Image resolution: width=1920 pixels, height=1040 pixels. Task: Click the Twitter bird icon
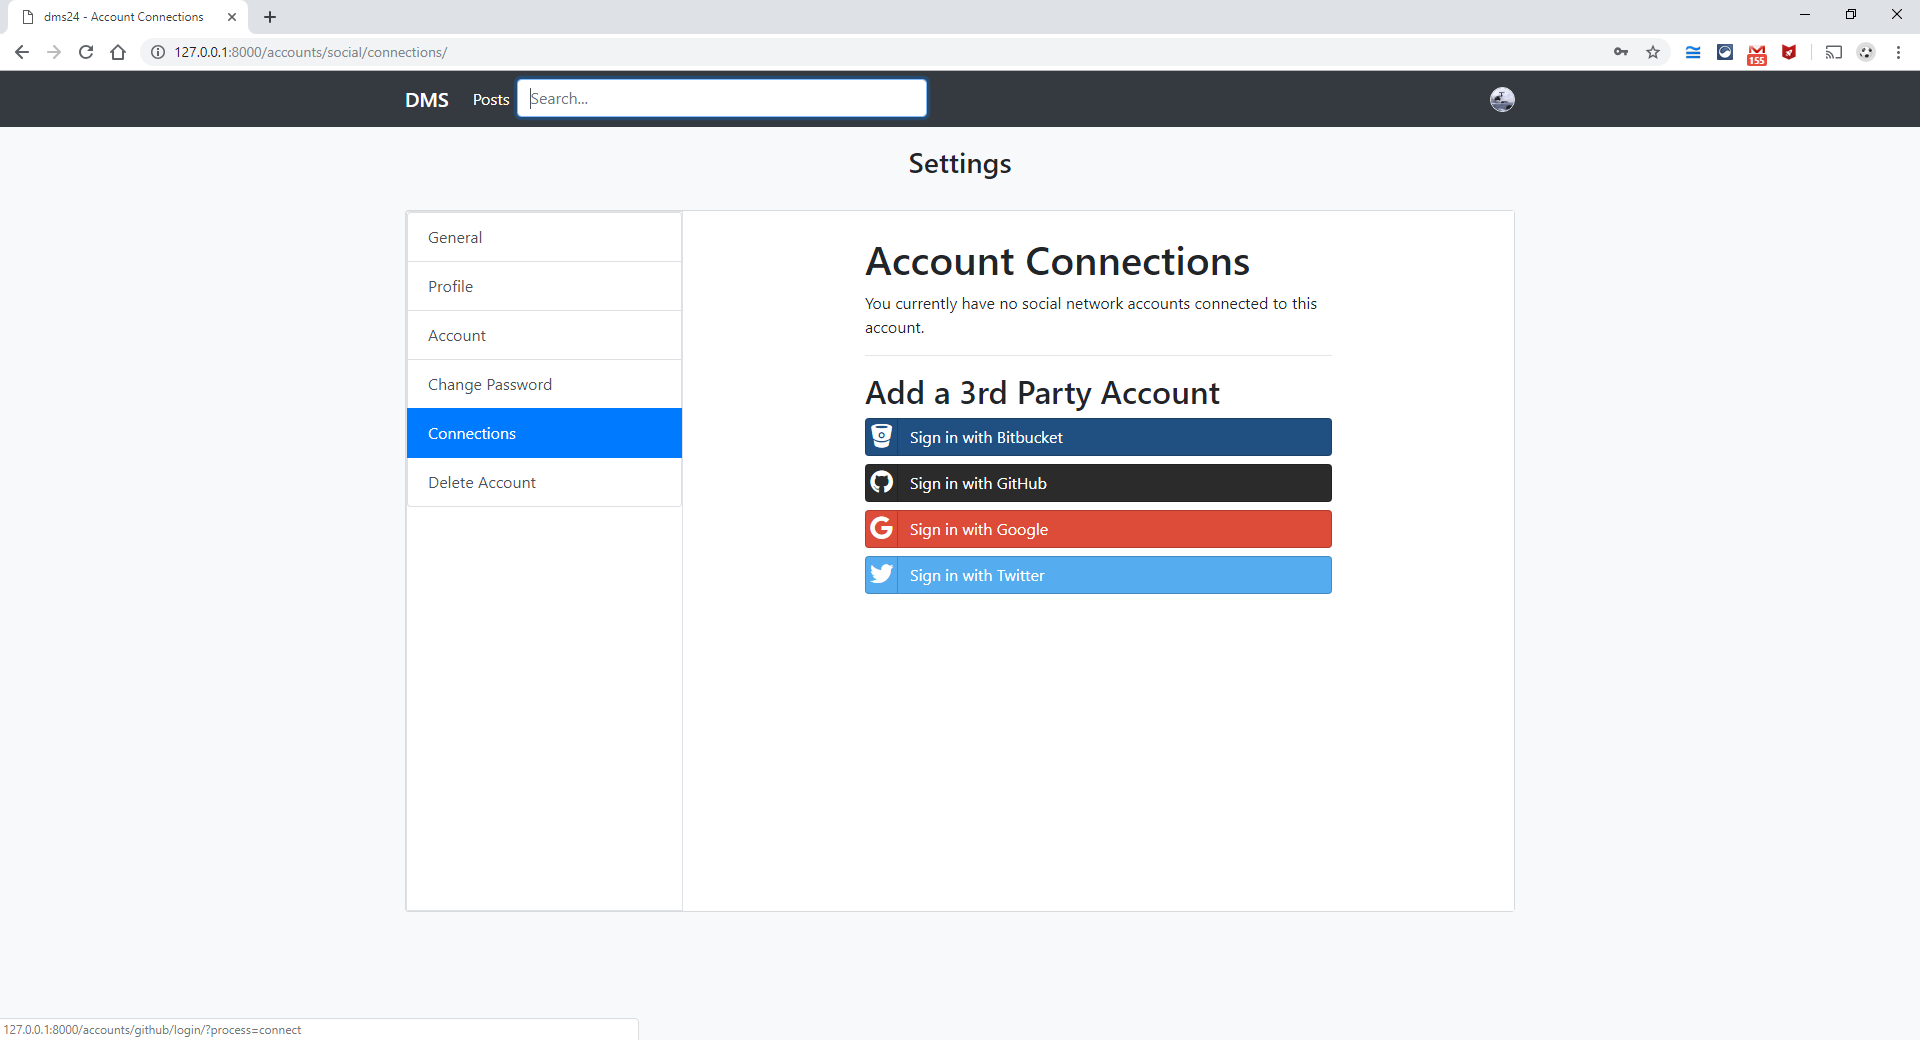coord(881,575)
